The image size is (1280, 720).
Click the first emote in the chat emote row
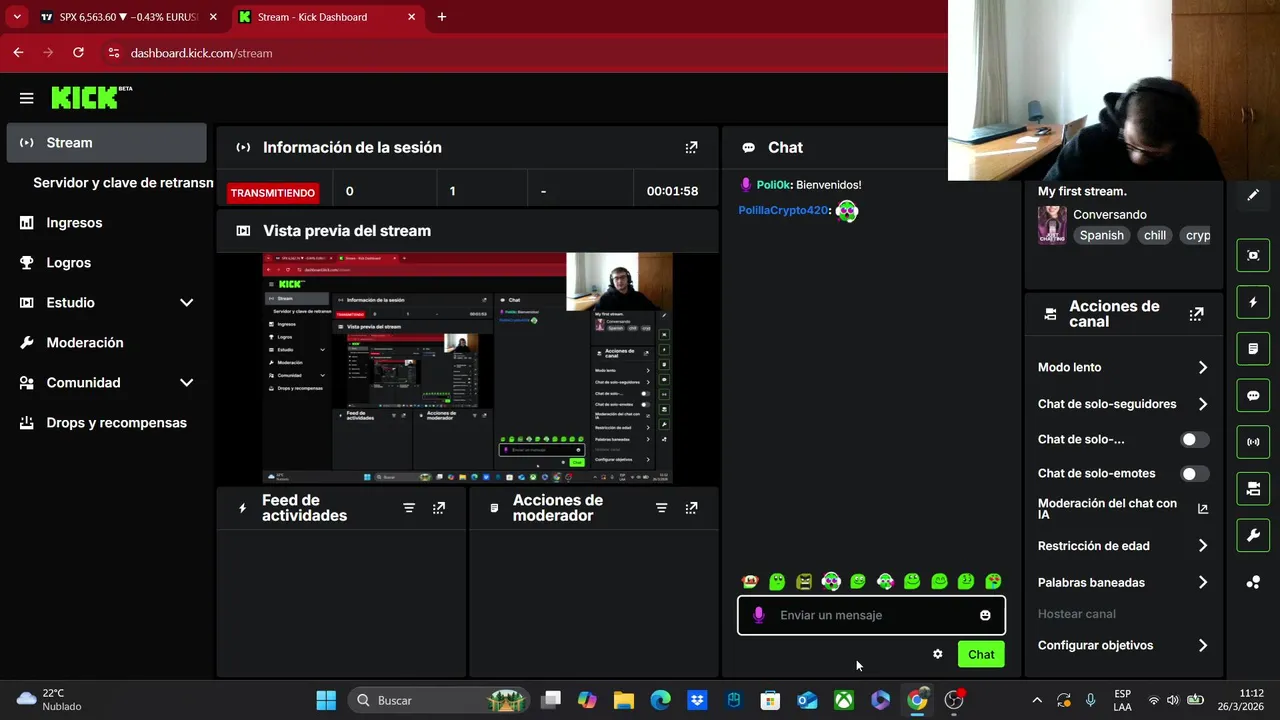pos(750,581)
